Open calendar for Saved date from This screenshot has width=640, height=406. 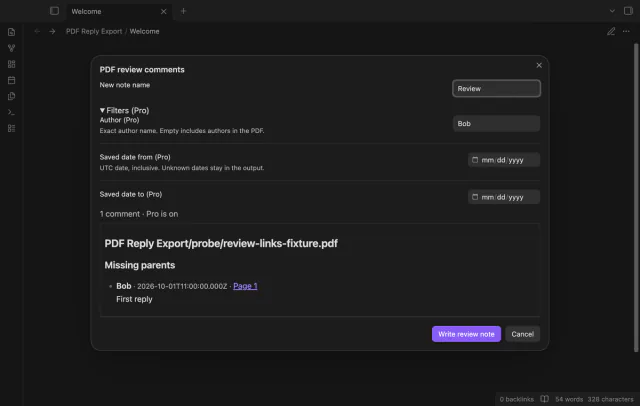click(475, 160)
